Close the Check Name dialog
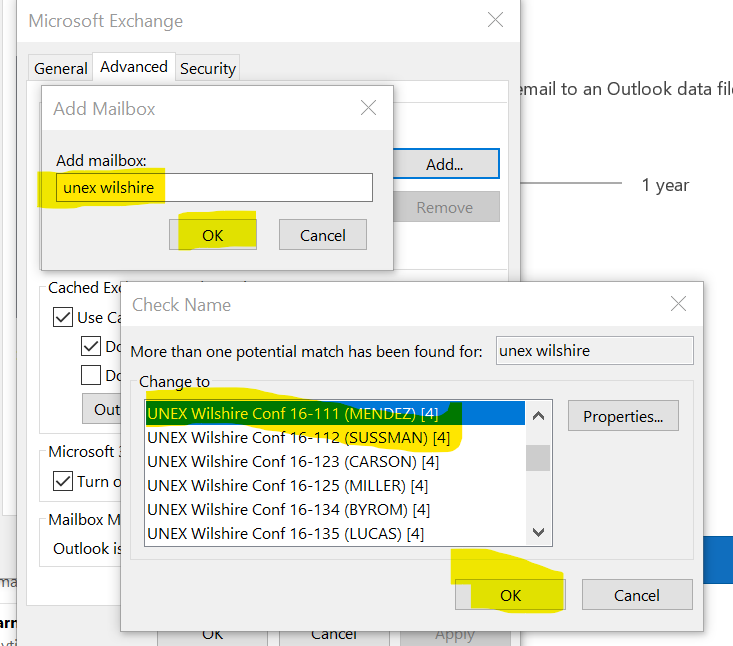Screen dimensions: 733x646 pos(678,304)
